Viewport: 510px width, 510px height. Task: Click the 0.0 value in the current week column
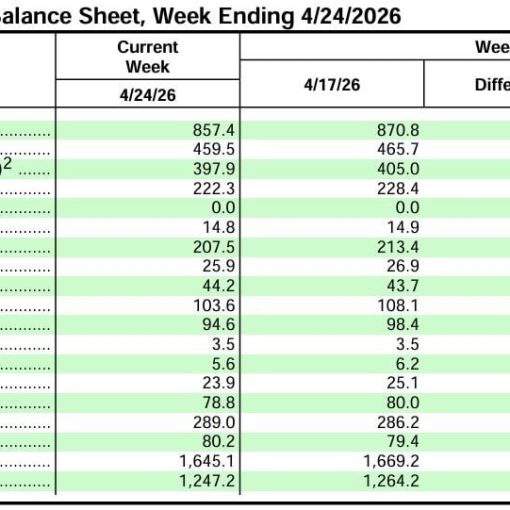click(223, 208)
